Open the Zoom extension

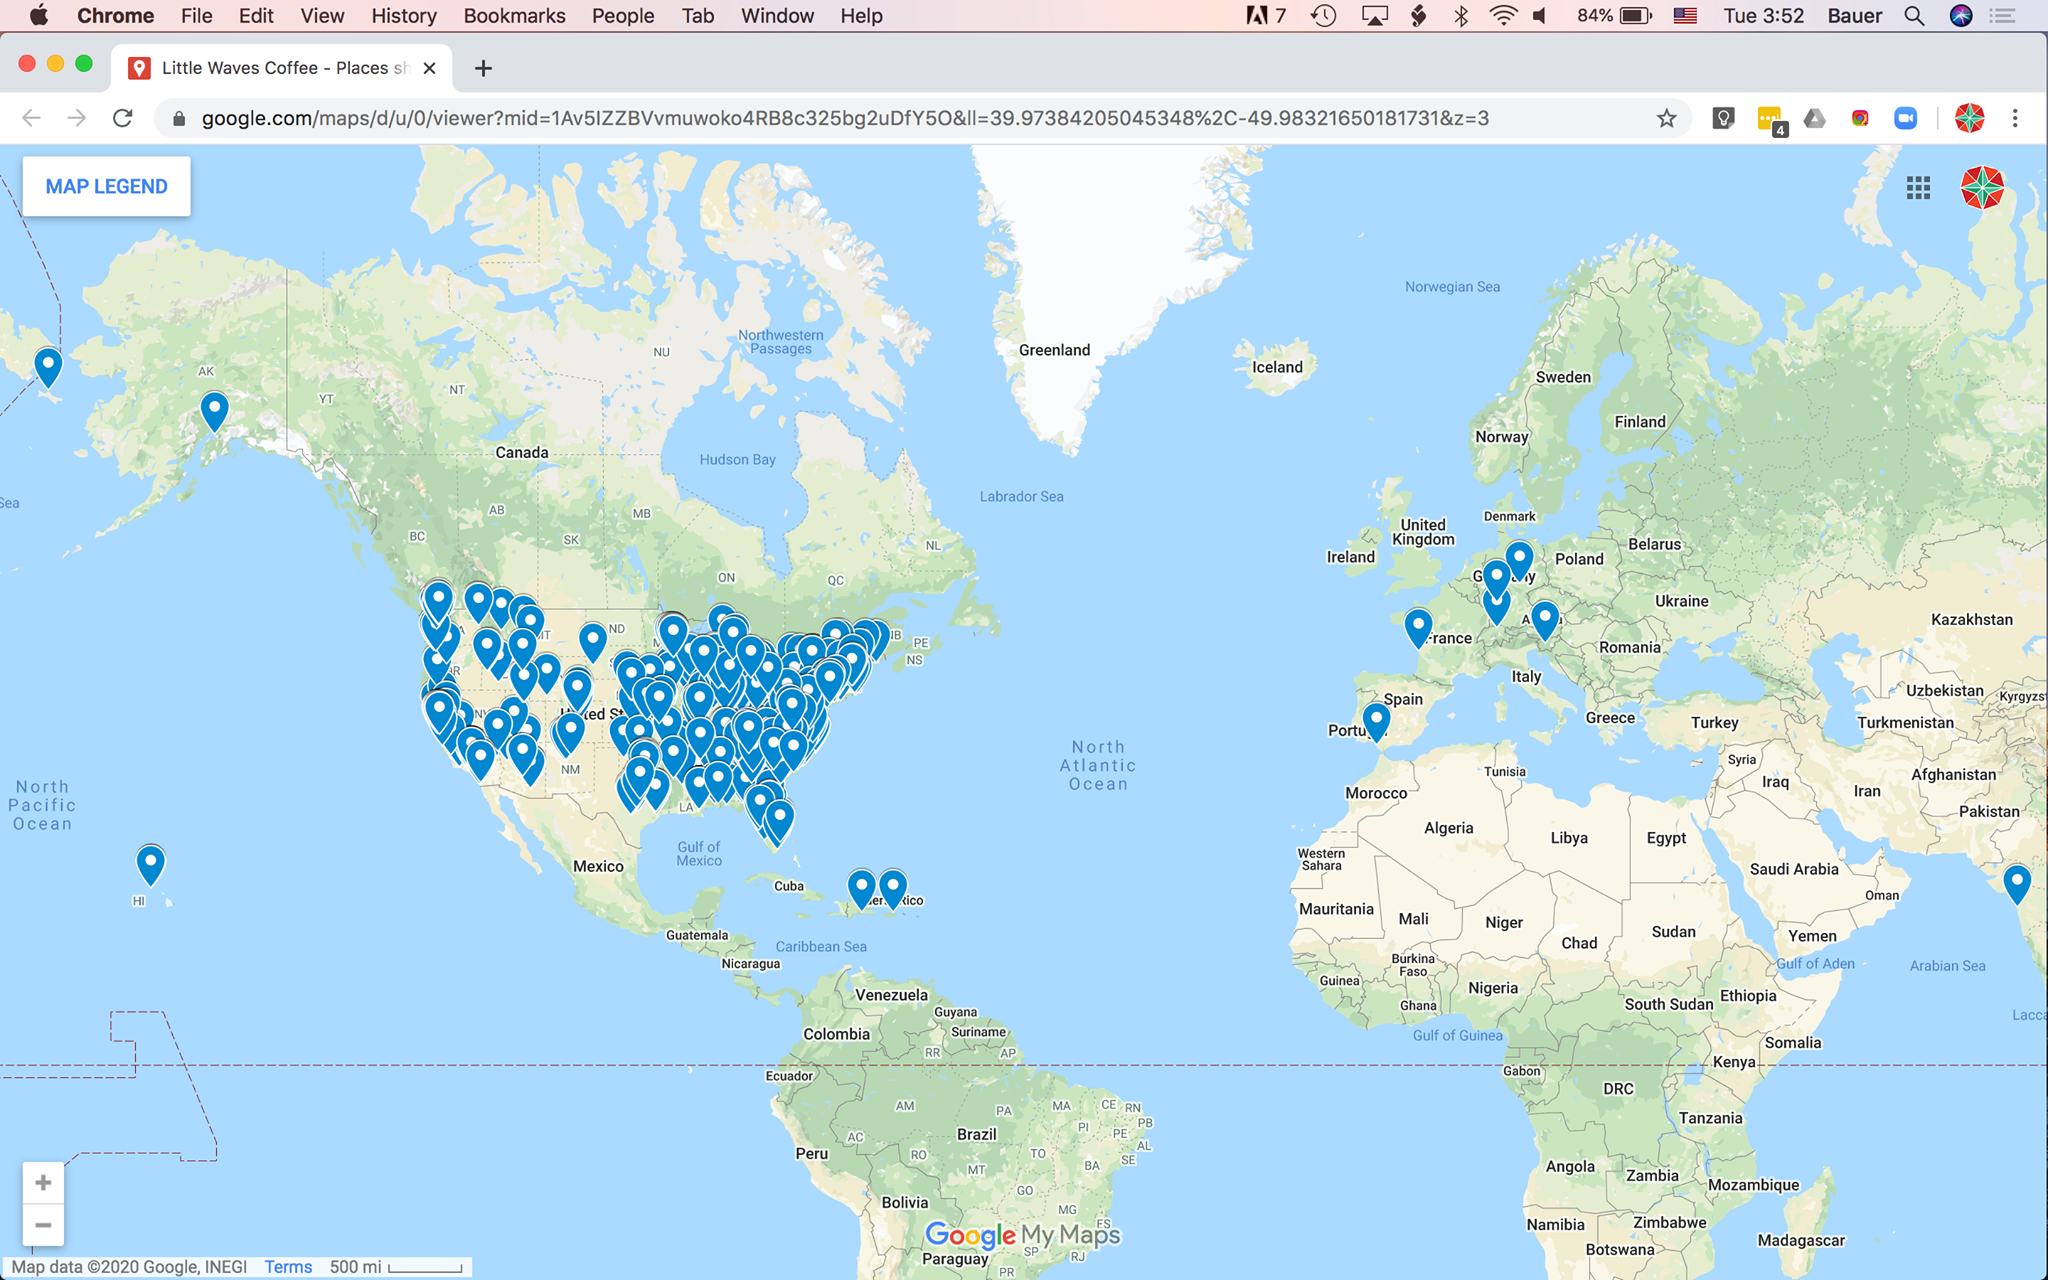pyautogui.click(x=1906, y=118)
